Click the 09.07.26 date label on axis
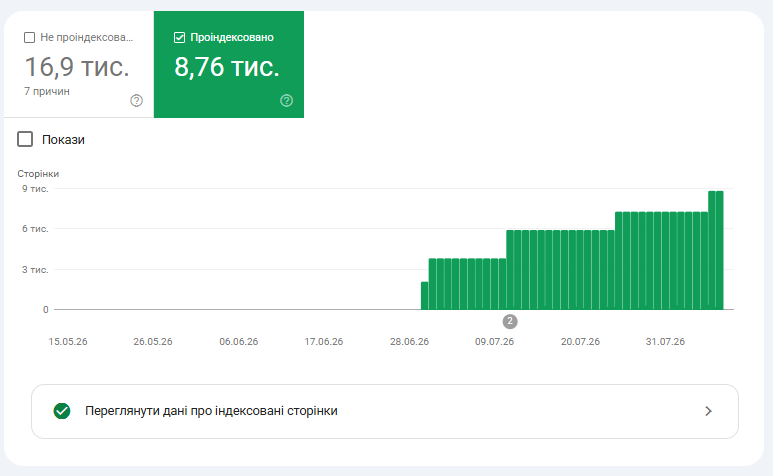 [494, 341]
